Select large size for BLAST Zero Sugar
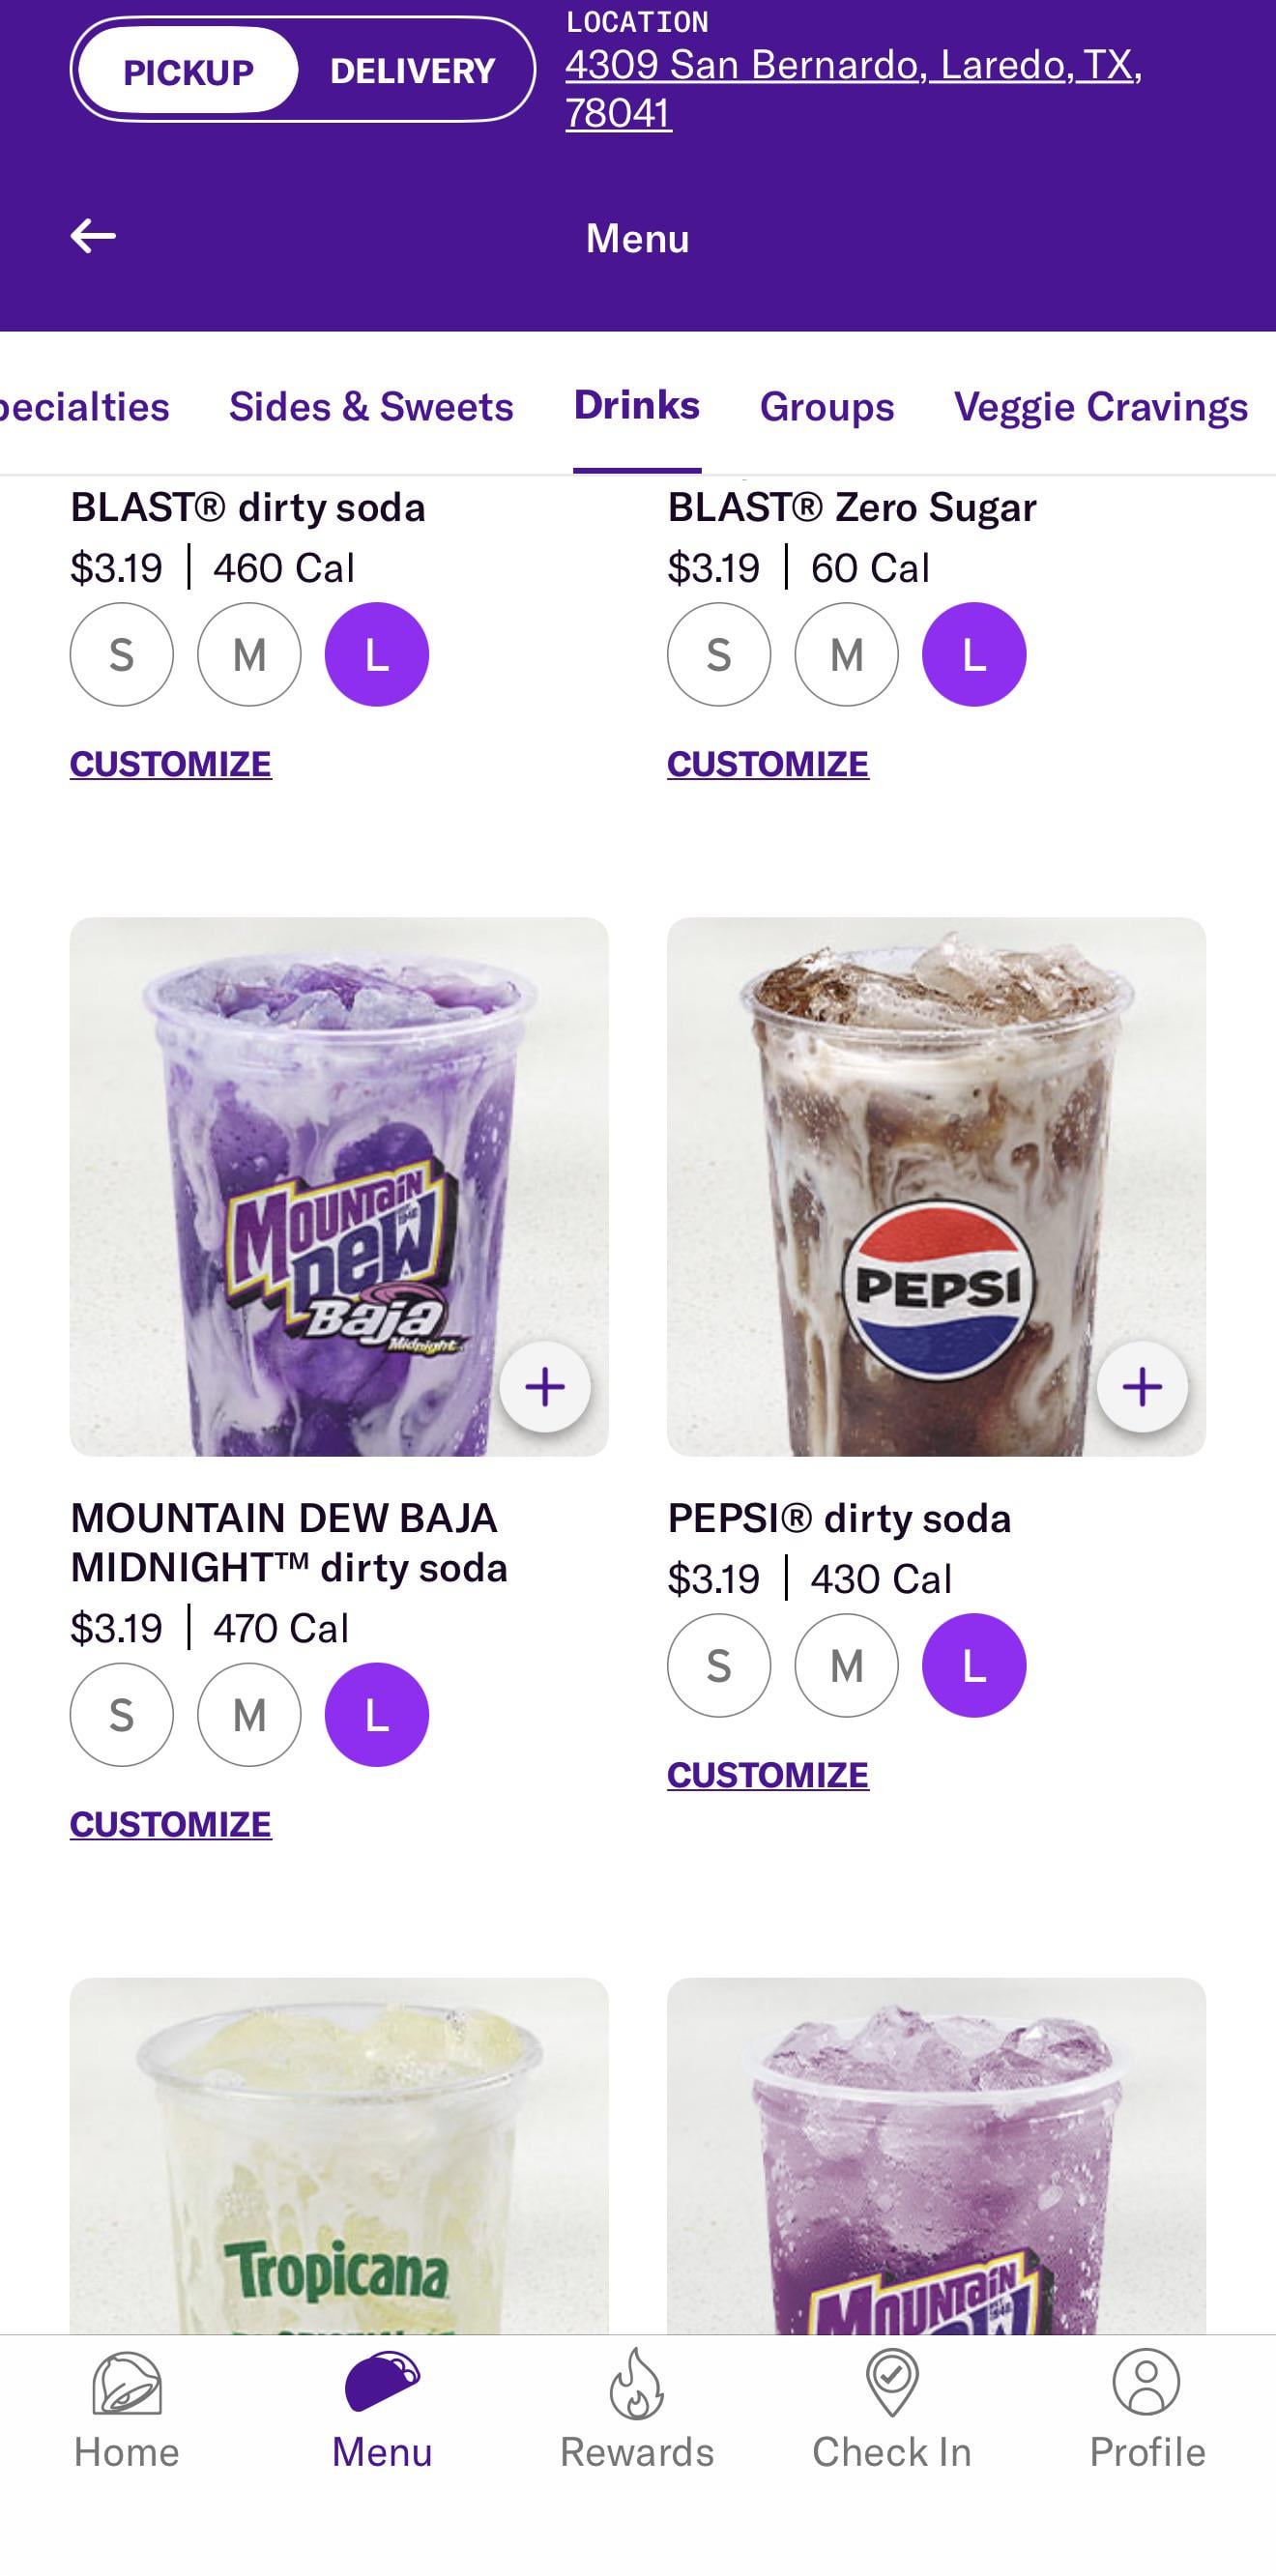 coord(974,655)
